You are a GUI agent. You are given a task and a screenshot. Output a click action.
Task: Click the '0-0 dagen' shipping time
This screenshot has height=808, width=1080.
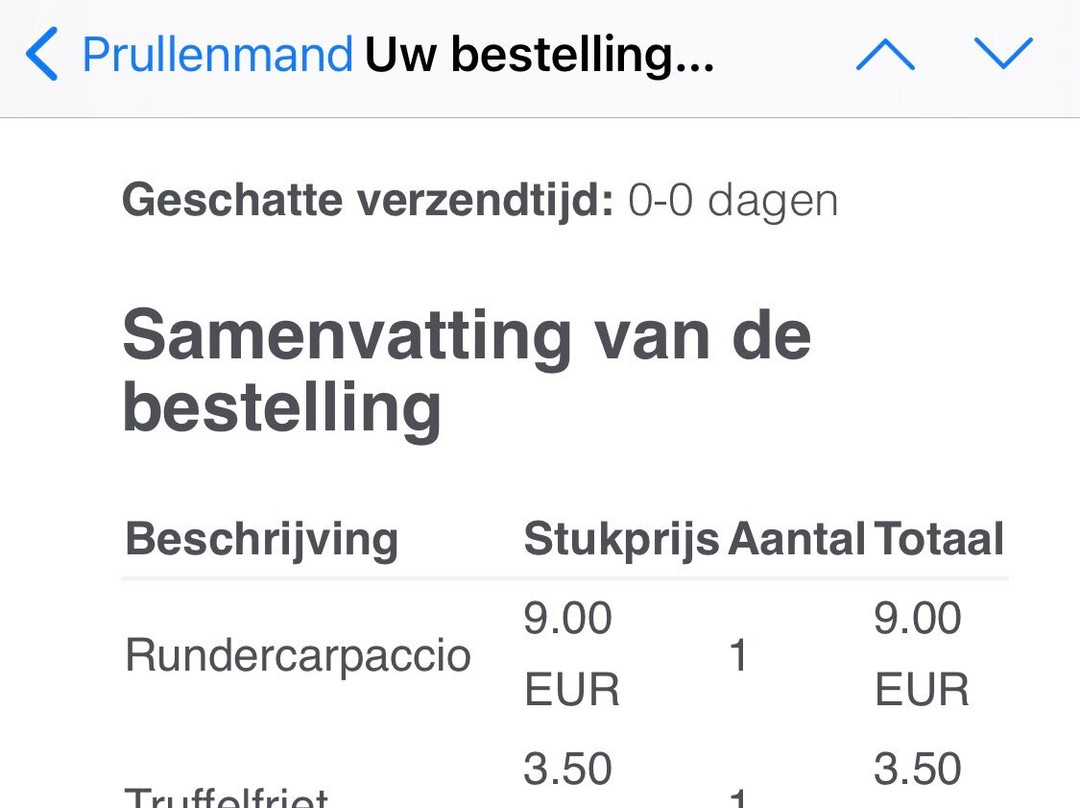click(x=733, y=201)
